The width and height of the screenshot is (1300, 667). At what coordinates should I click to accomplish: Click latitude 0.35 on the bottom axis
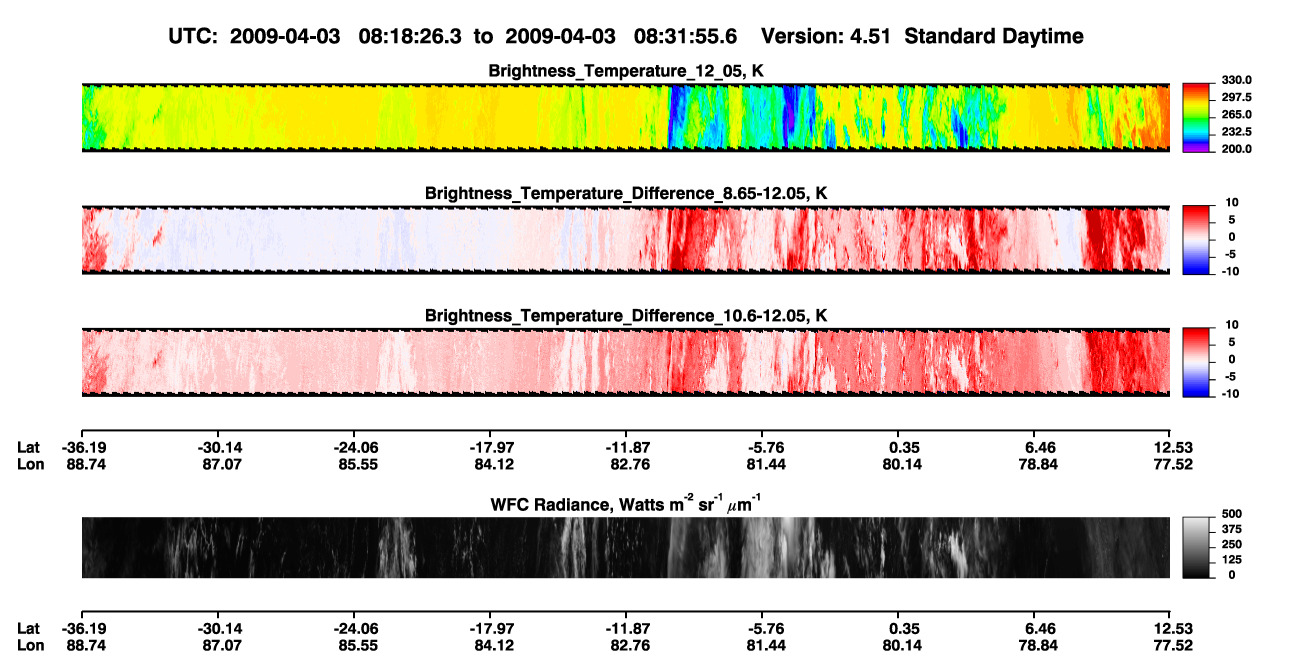pos(904,628)
